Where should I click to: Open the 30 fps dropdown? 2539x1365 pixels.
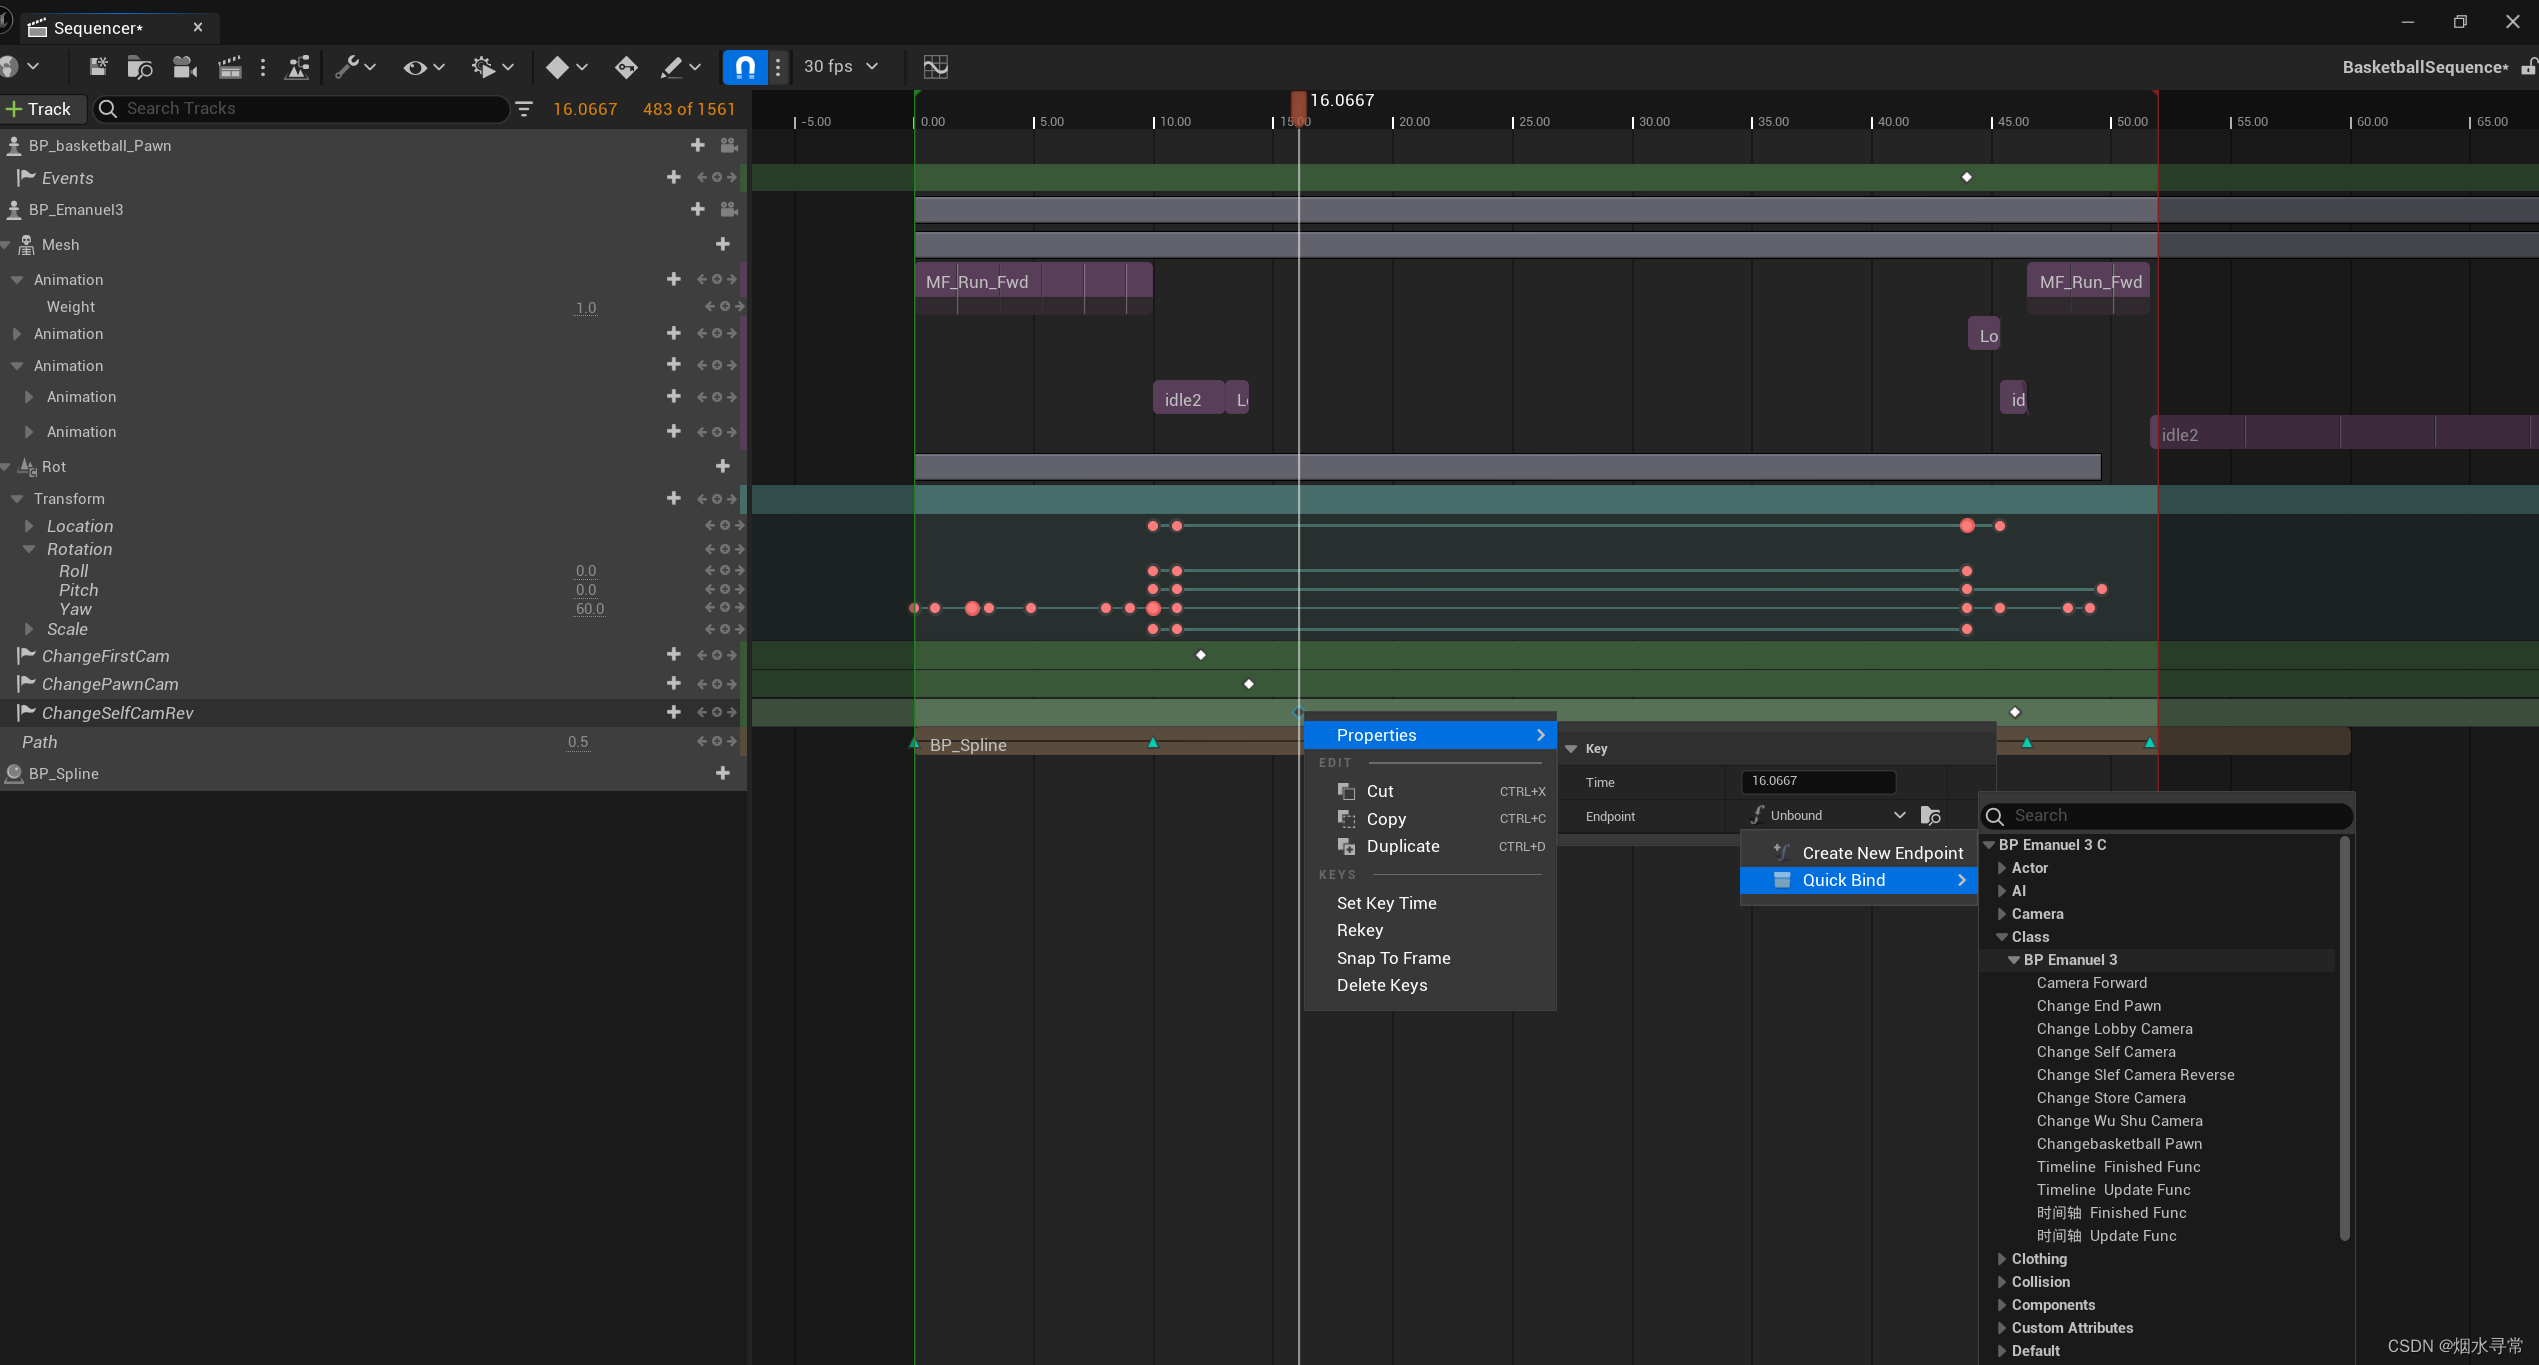click(x=841, y=67)
